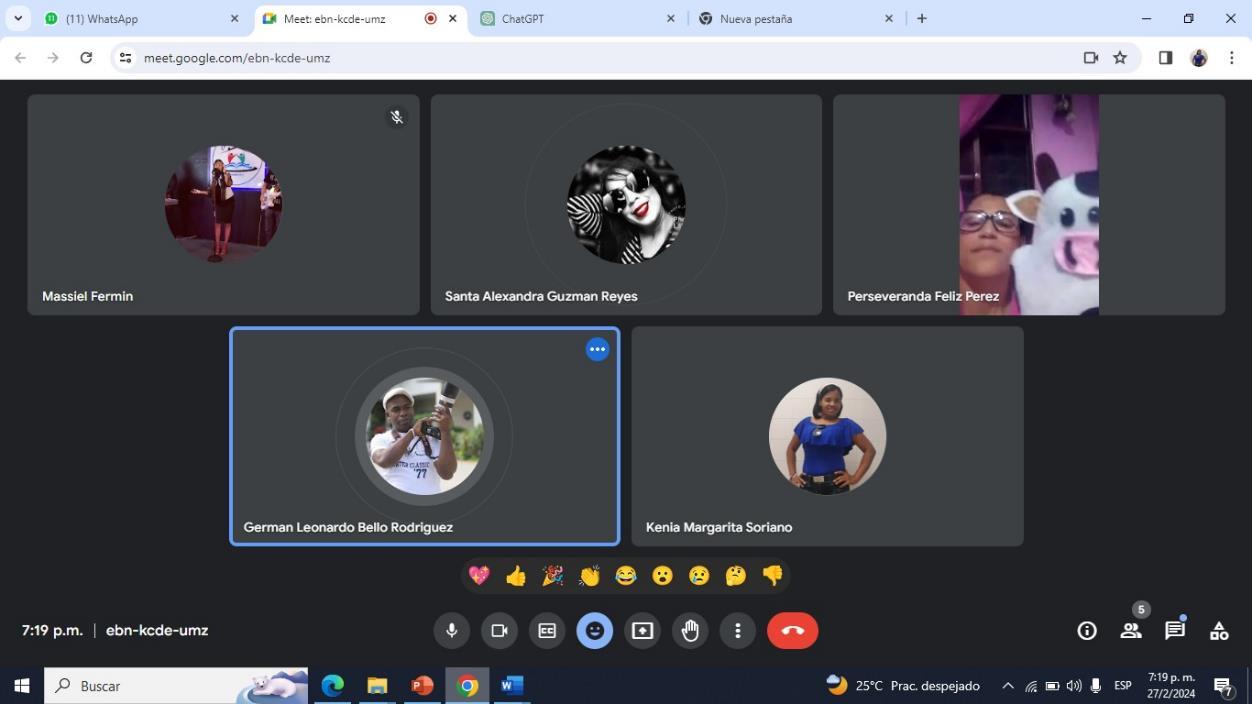Screen dimensions: 1252x704
Task: Open meeting details info icon
Action: click(x=1087, y=631)
